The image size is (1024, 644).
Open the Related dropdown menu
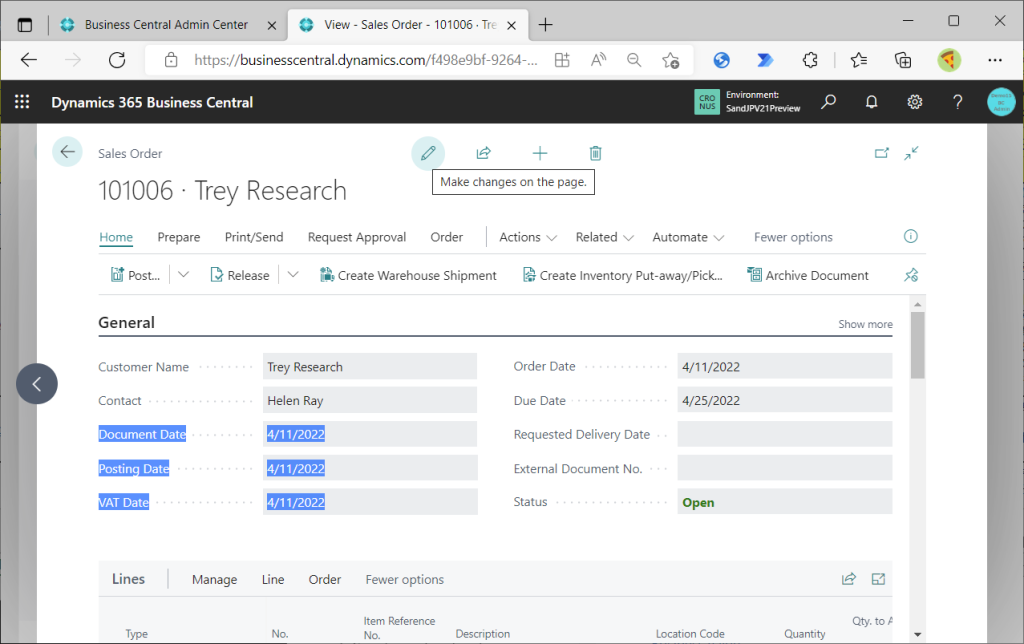click(x=604, y=237)
